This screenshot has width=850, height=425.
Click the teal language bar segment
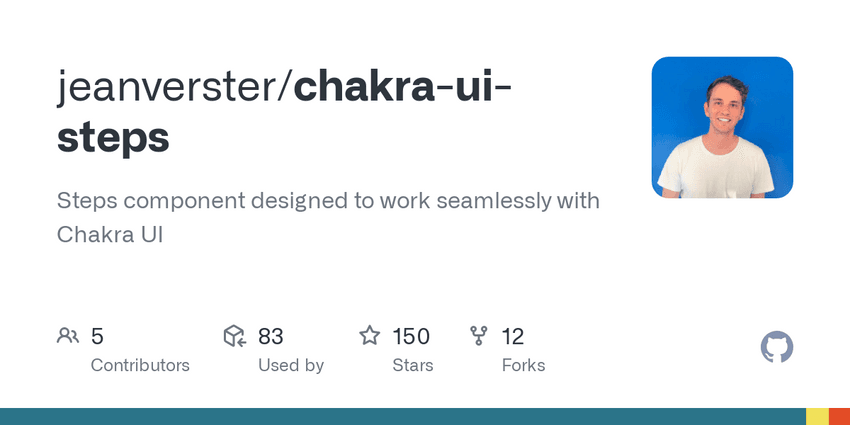(x=400, y=416)
